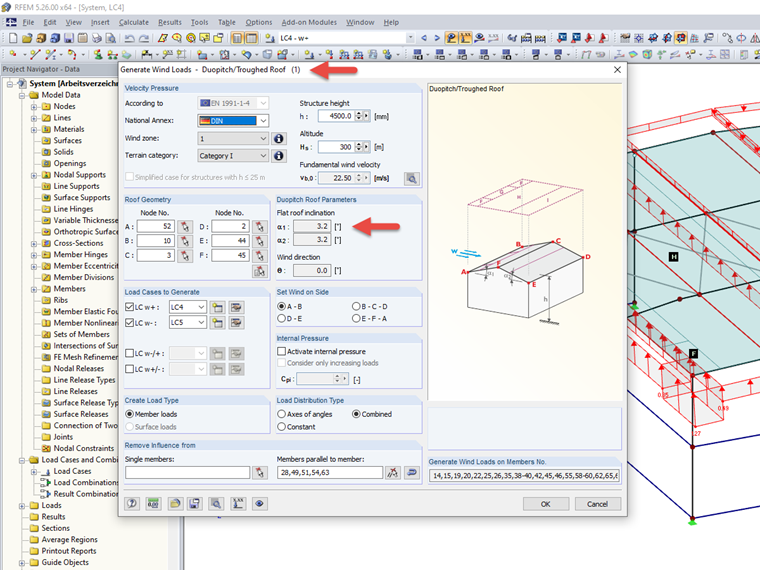Screen dimensions: 760x570
Task: Pick parallel members graphically
Action: (393, 473)
